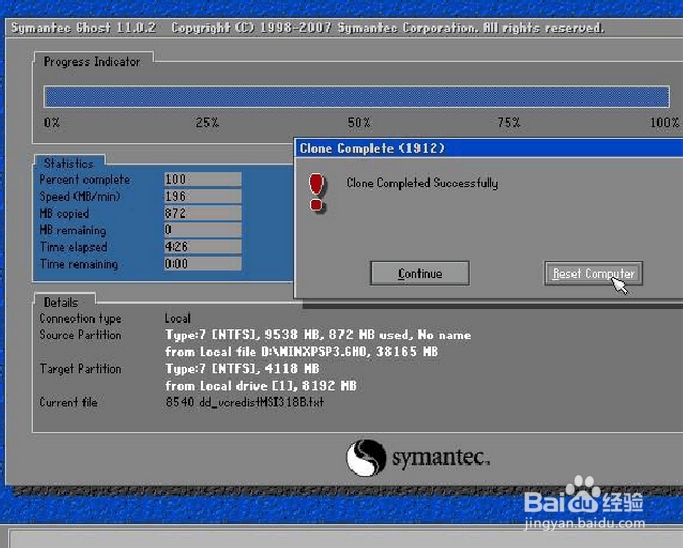Click the Local connection type value

(x=178, y=318)
